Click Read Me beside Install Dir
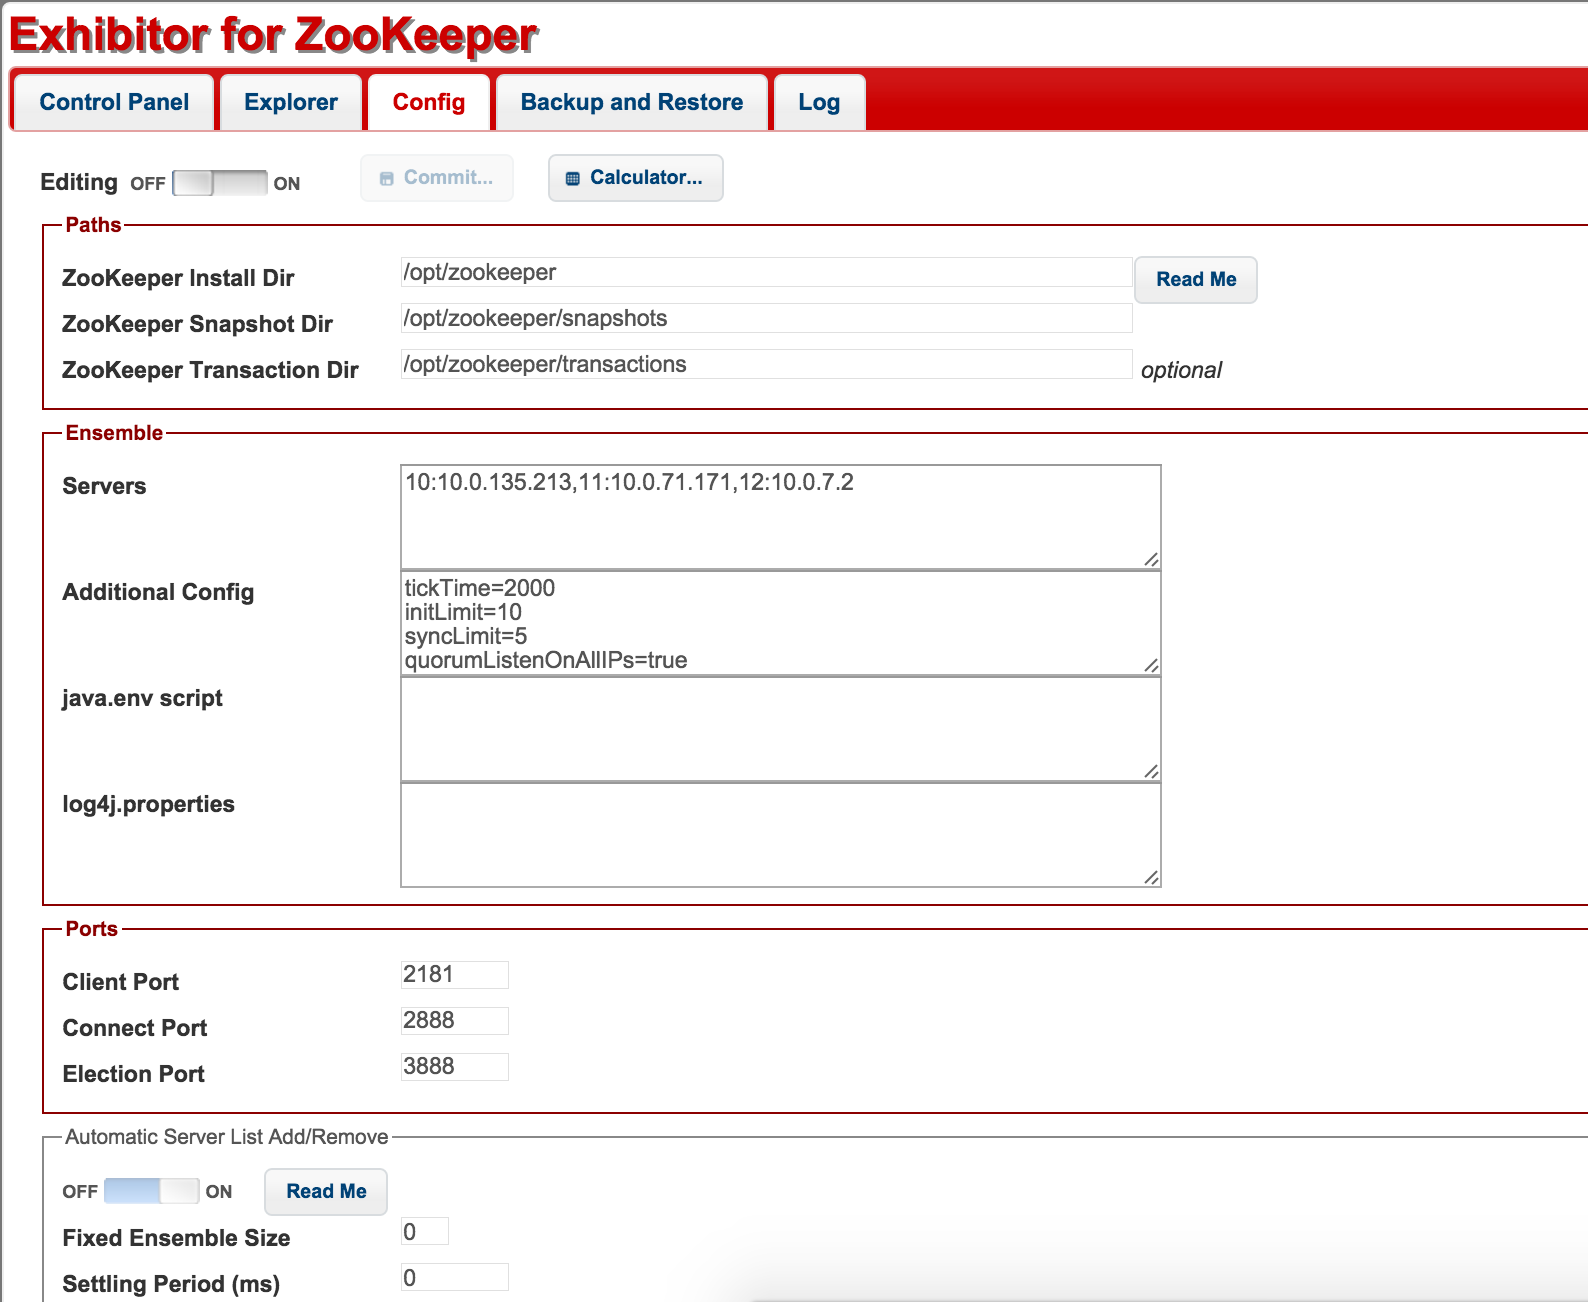This screenshot has width=1588, height=1302. pos(1195,280)
